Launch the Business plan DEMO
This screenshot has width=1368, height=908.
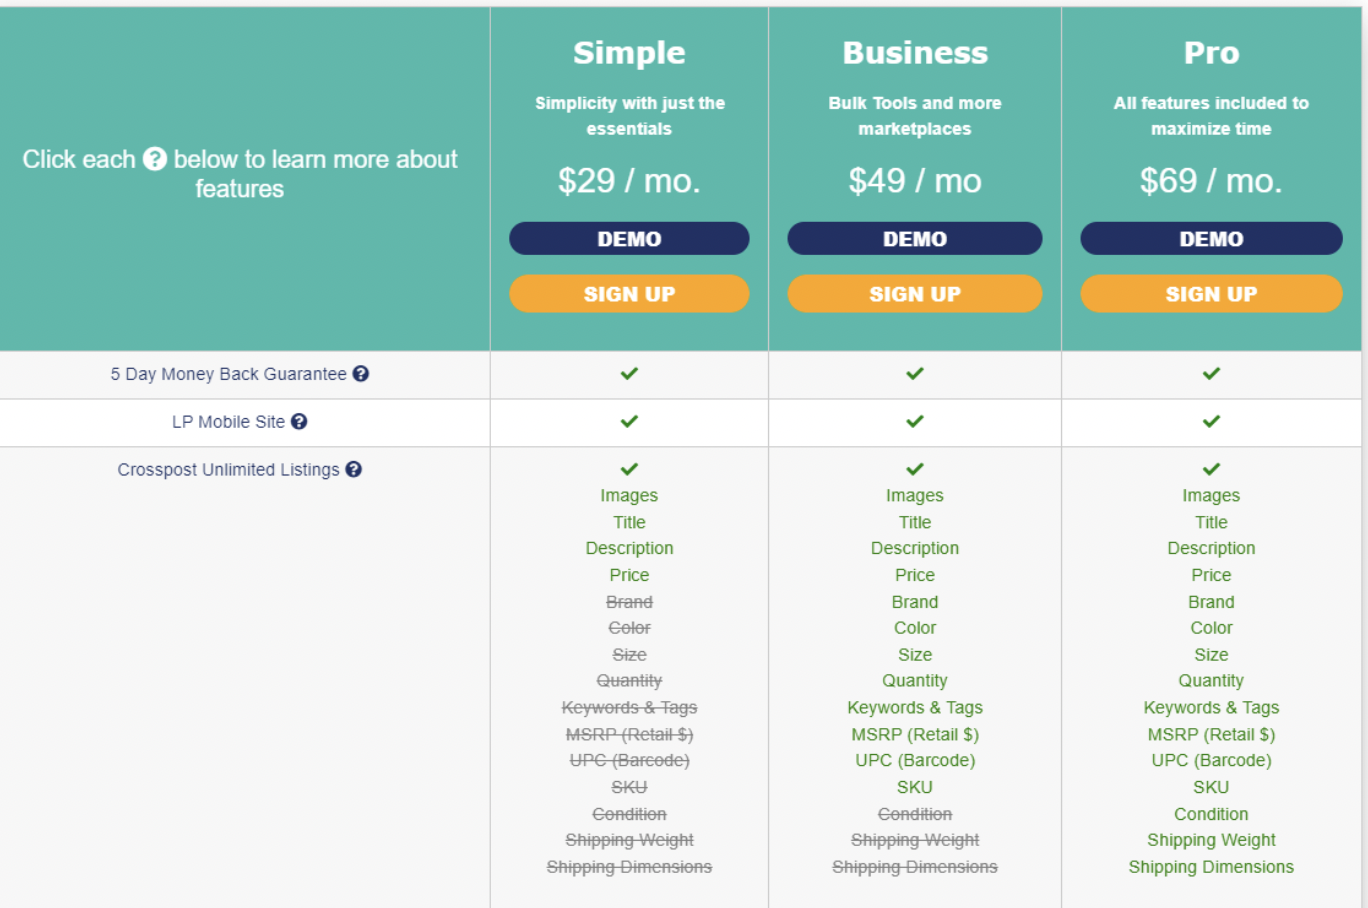click(915, 239)
